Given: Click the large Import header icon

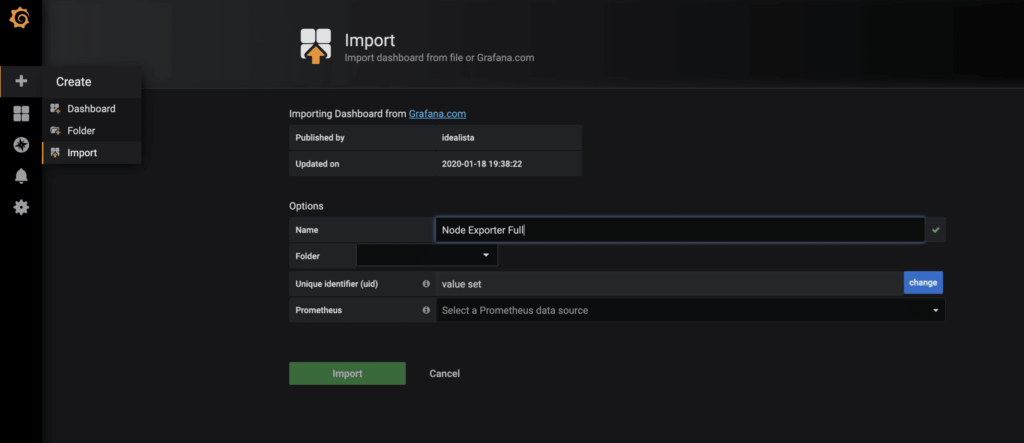Looking at the screenshot, I should 316,47.
